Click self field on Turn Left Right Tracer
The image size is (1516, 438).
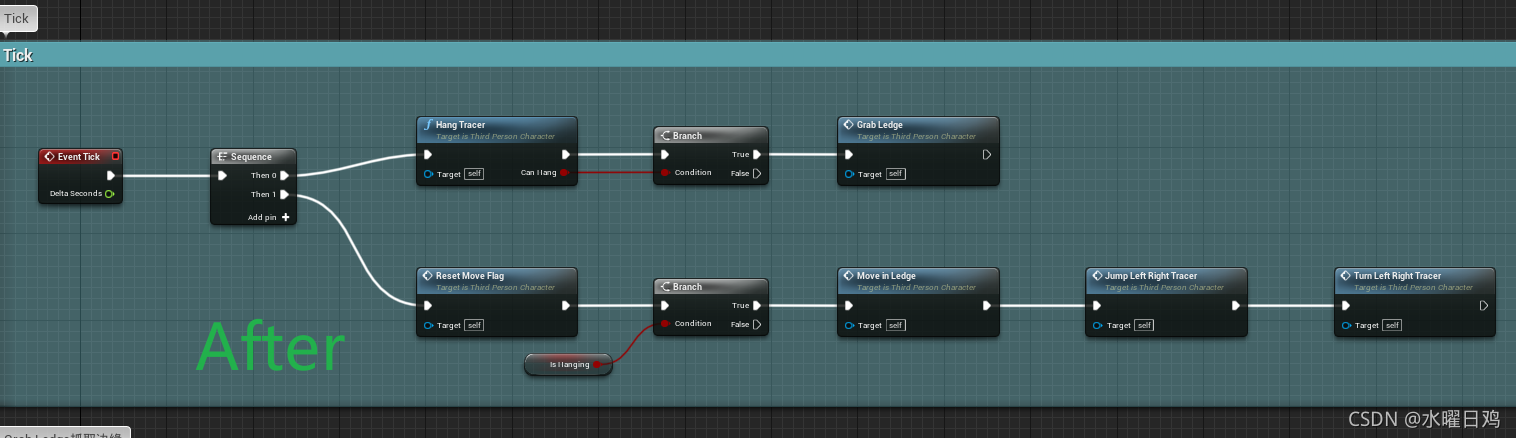coord(1392,325)
